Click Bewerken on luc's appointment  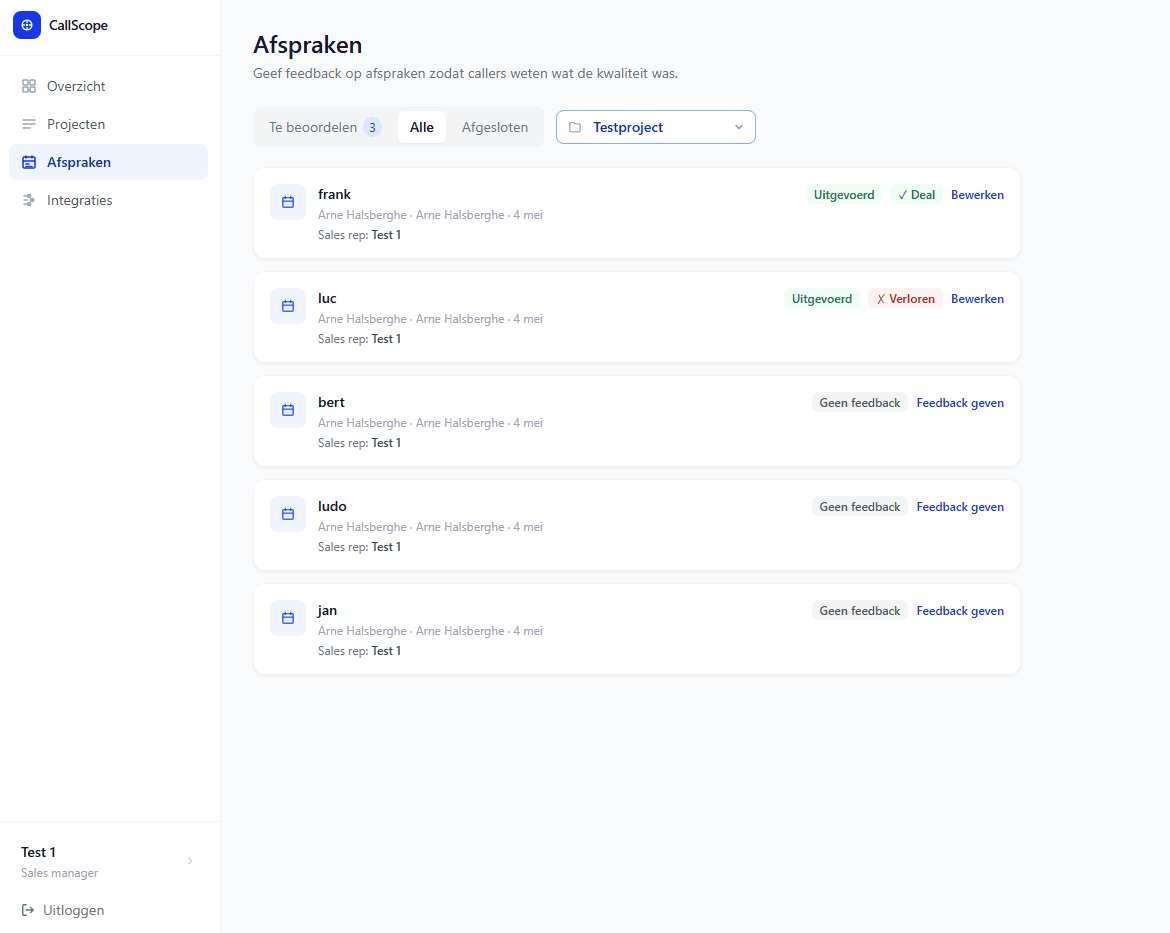coord(977,299)
